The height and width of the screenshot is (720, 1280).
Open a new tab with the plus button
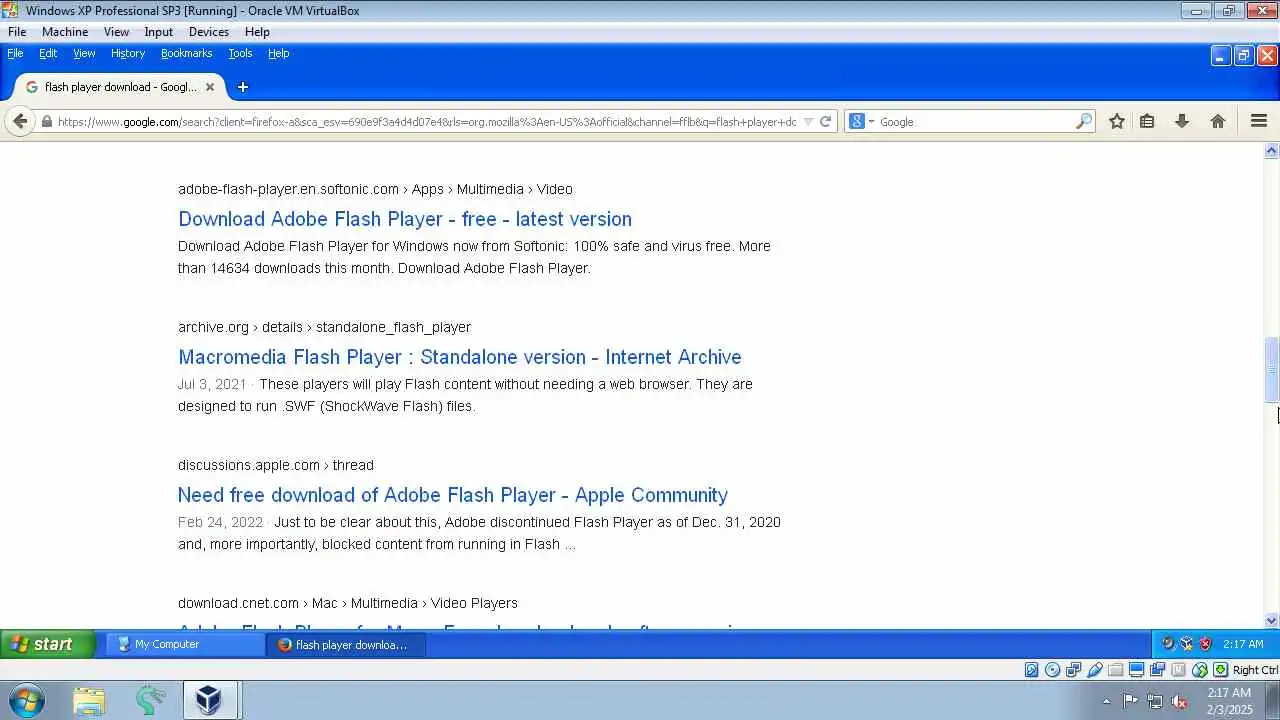[x=242, y=87]
